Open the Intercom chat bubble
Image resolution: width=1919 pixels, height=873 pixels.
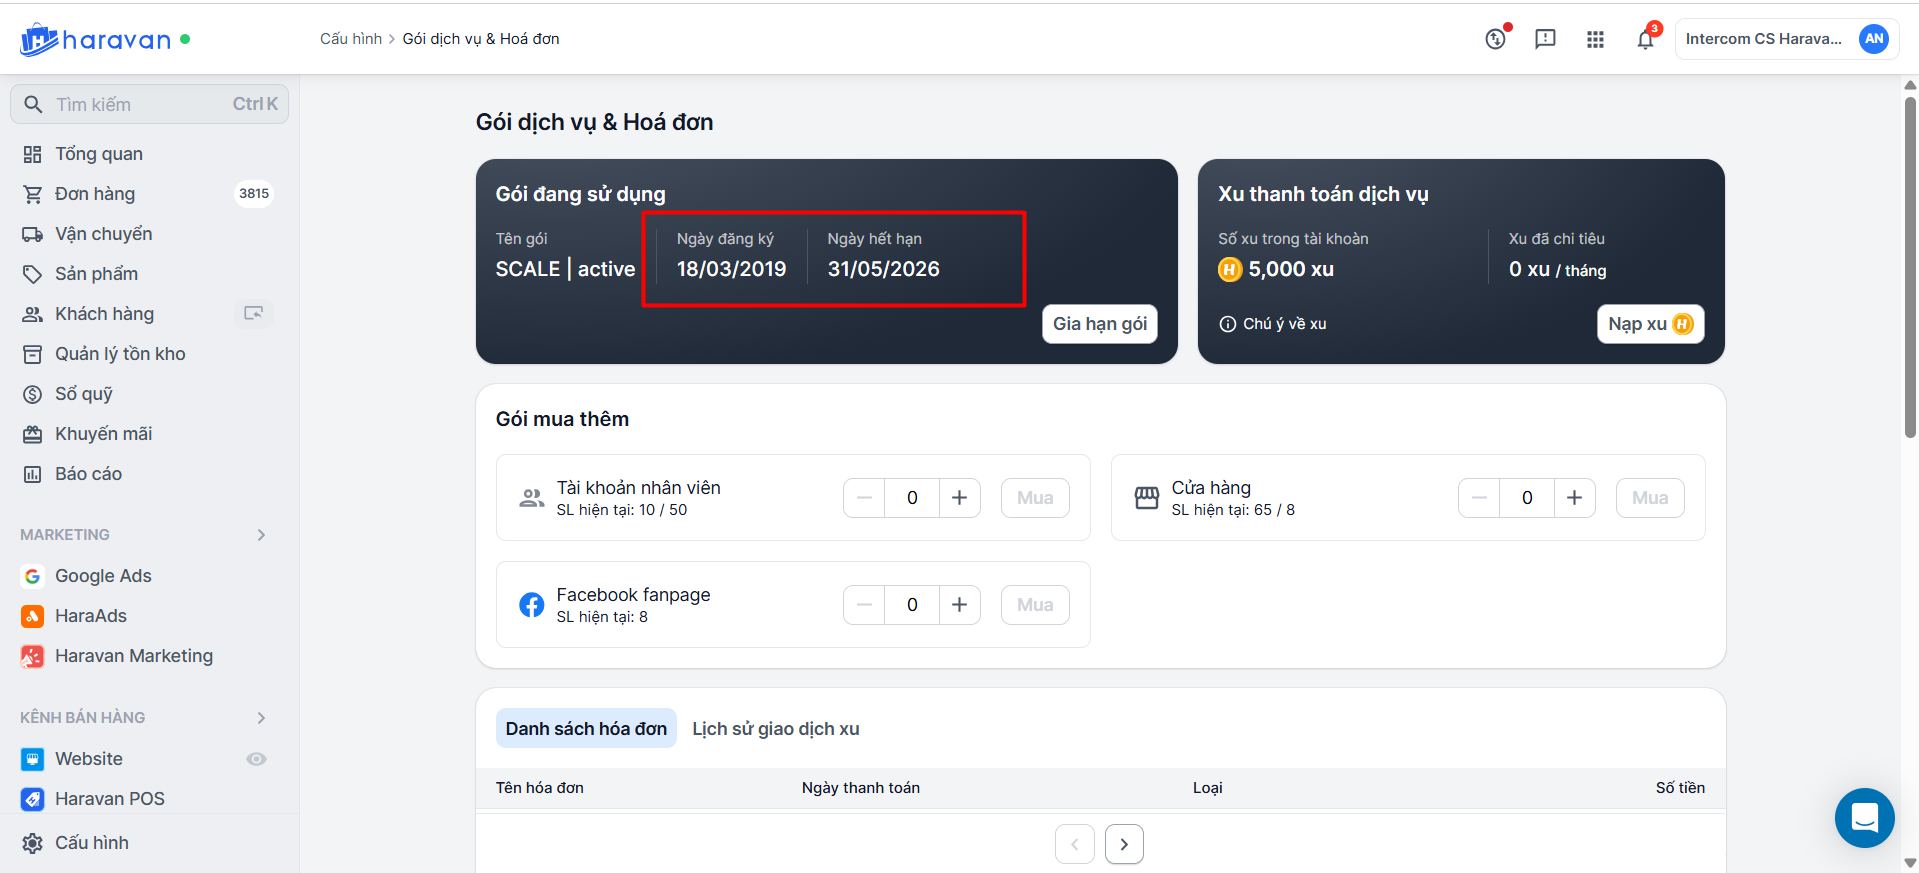coord(1864,818)
